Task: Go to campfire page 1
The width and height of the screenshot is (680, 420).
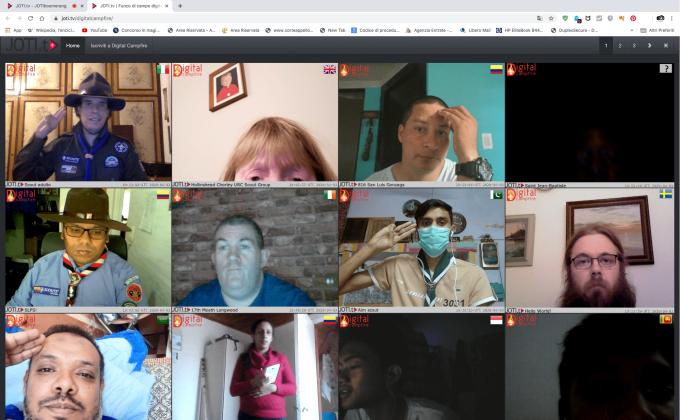Action: (x=606, y=46)
